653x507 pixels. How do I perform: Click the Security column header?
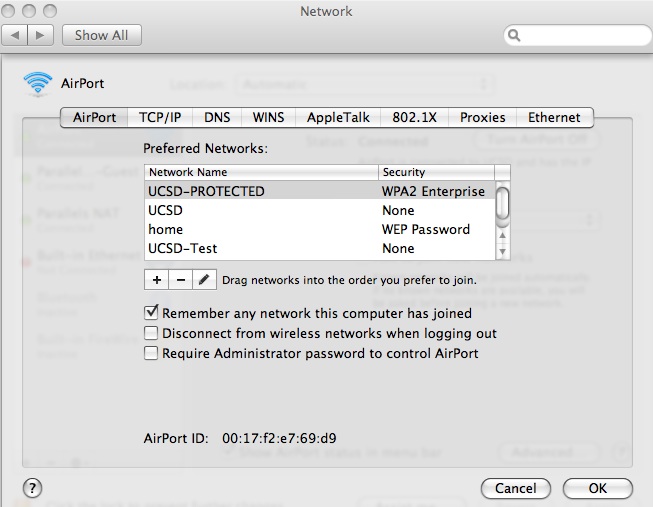pyautogui.click(x=435, y=172)
